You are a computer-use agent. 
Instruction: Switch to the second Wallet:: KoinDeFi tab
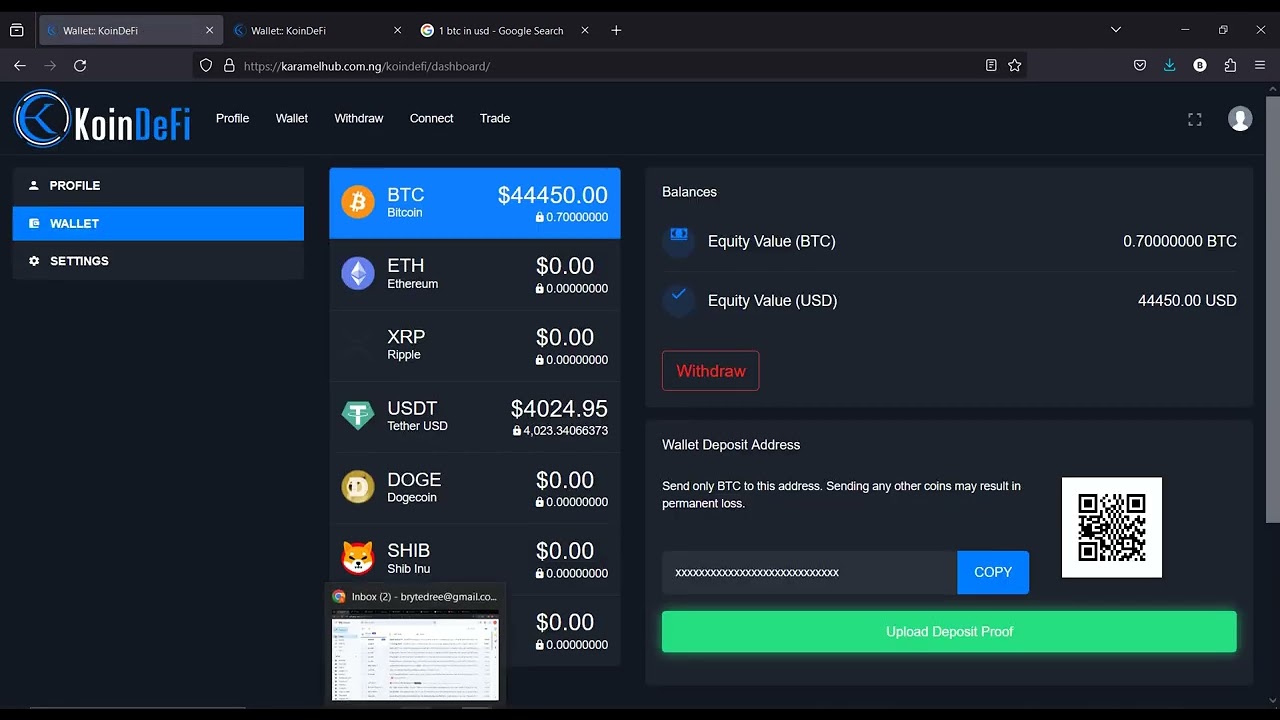coord(319,30)
